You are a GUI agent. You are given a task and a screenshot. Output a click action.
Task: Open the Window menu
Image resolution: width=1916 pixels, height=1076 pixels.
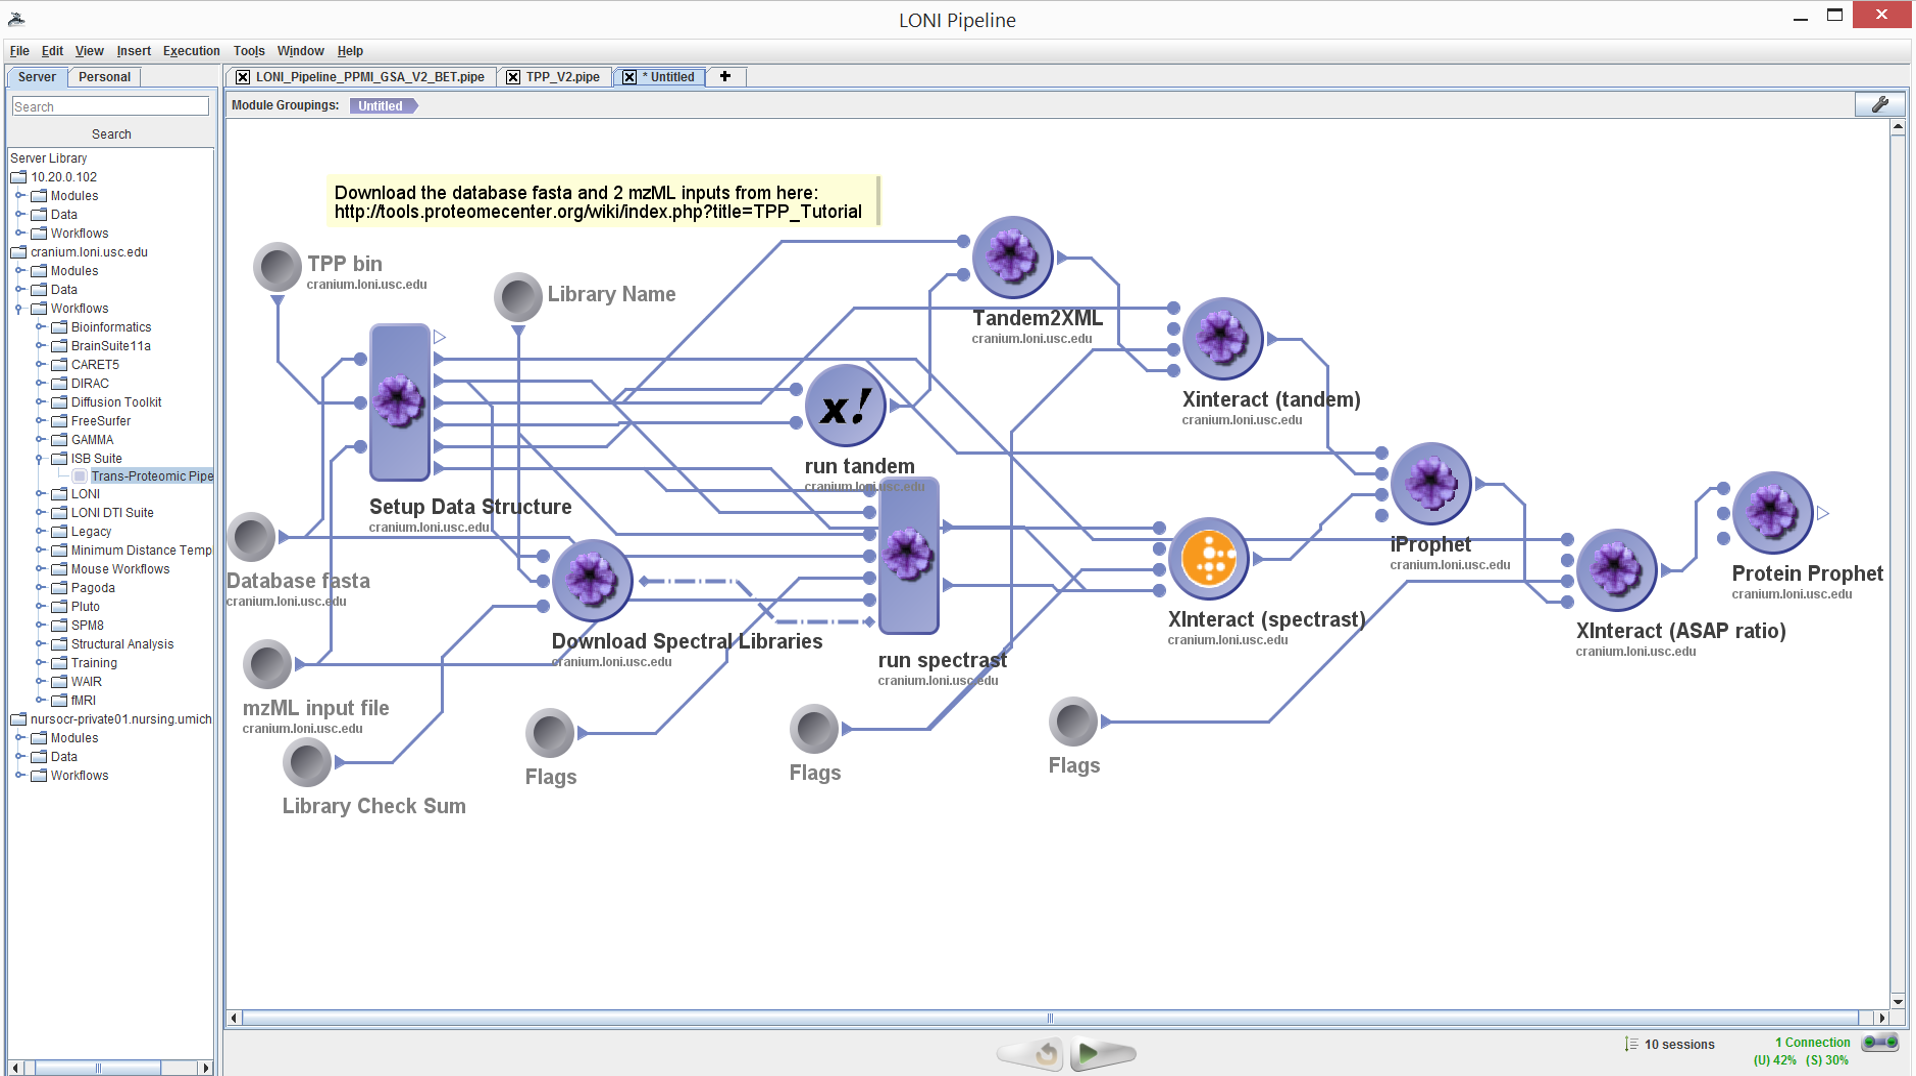[300, 51]
